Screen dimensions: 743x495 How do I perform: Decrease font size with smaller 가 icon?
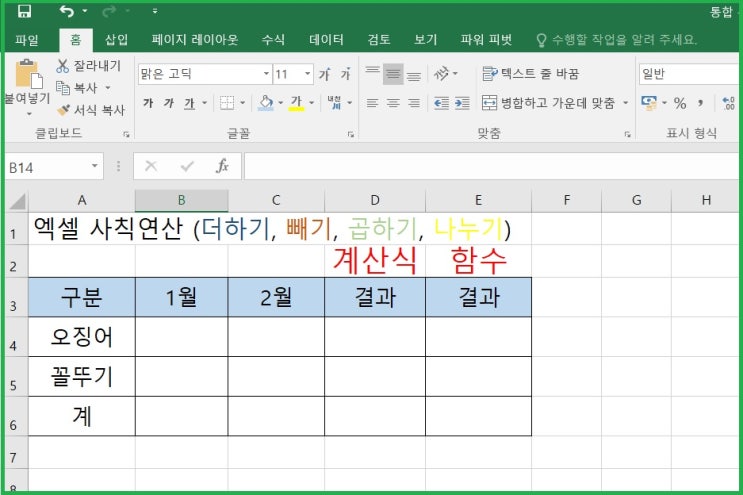pyautogui.click(x=345, y=74)
